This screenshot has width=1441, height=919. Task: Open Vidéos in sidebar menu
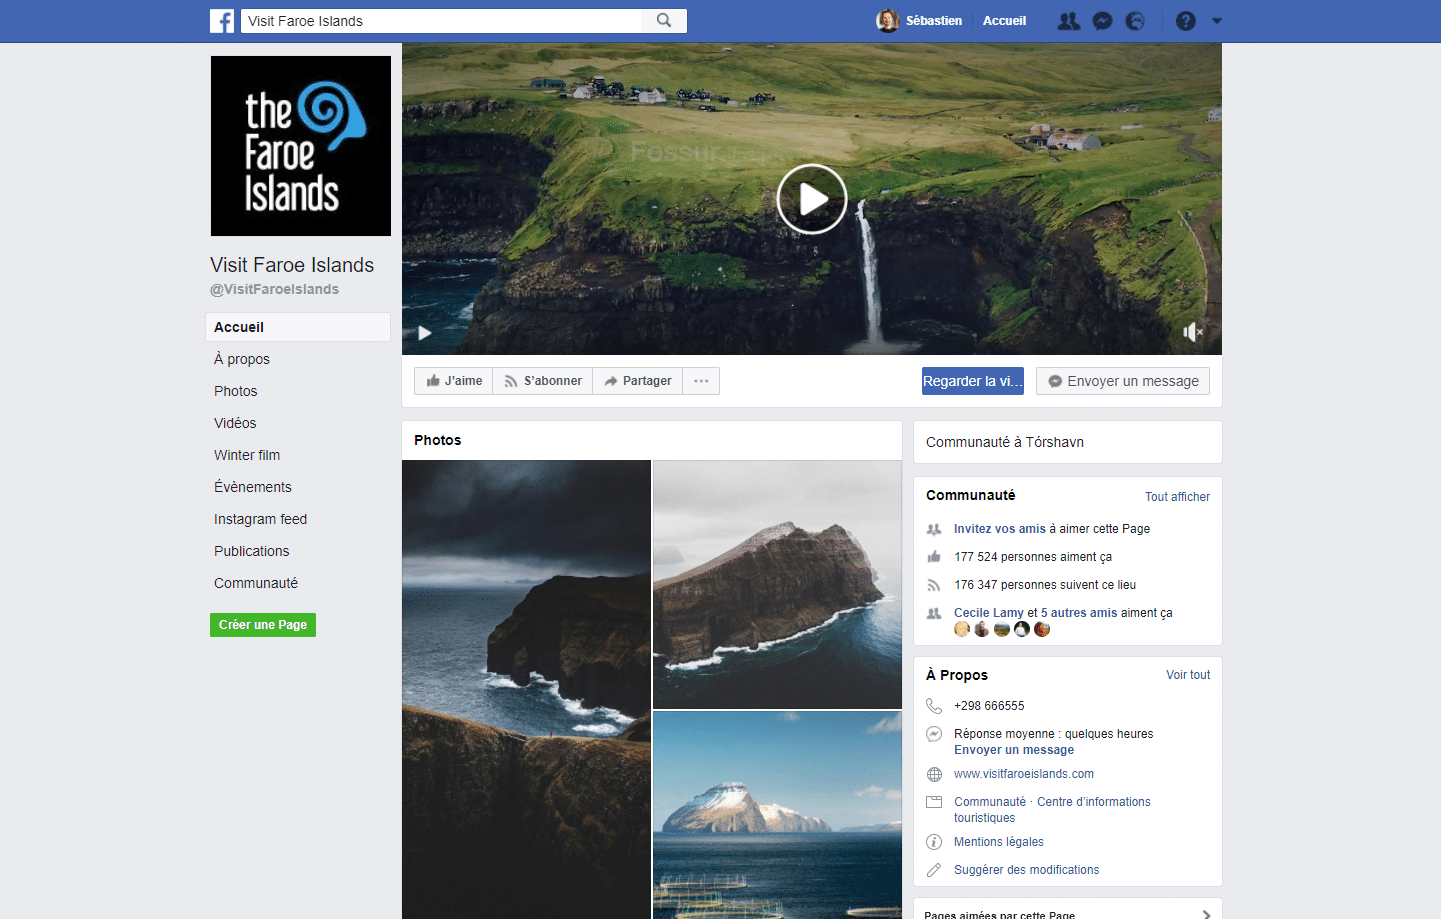point(235,423)
